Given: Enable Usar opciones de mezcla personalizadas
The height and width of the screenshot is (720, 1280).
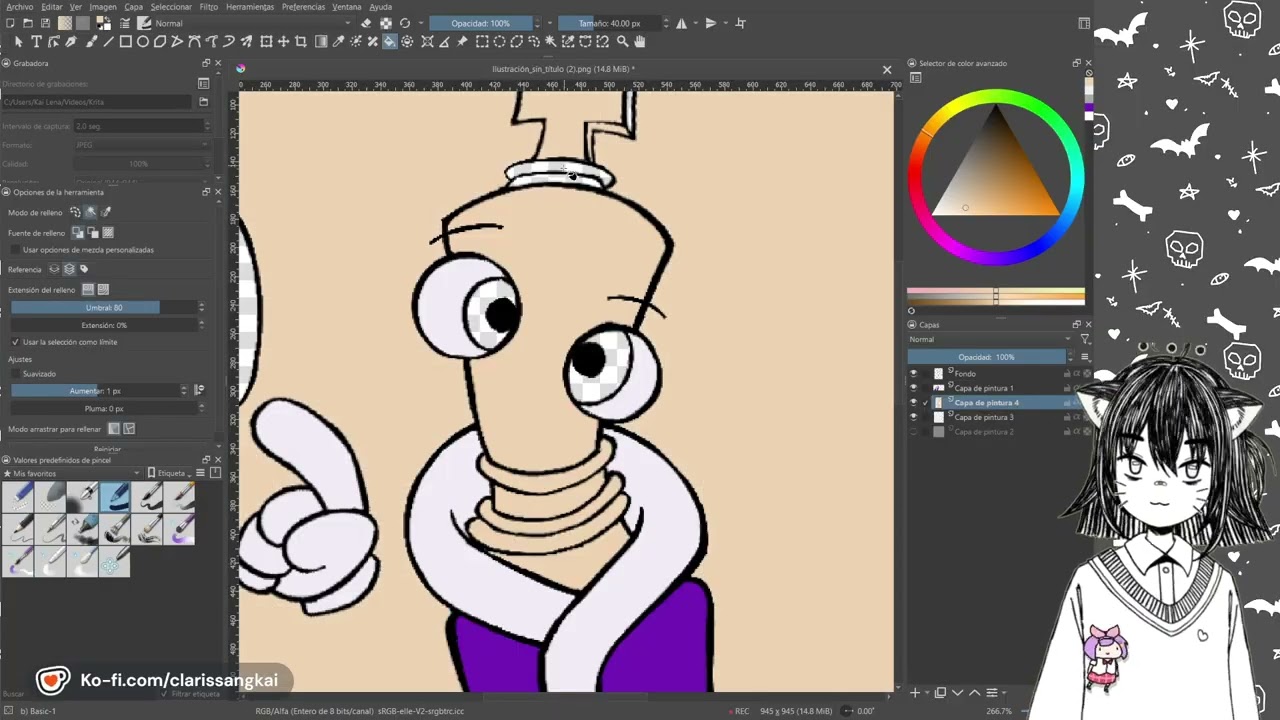Looking at the screenshot, I should coord(14,249).
